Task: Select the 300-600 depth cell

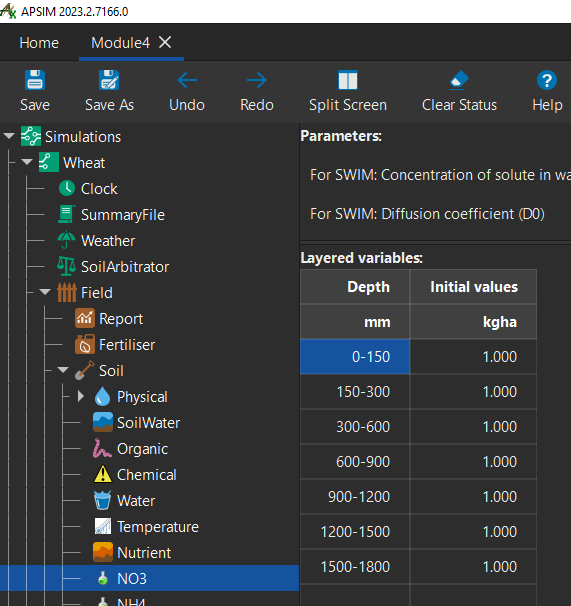Action: pyautogui.click(x=355, y=427)
